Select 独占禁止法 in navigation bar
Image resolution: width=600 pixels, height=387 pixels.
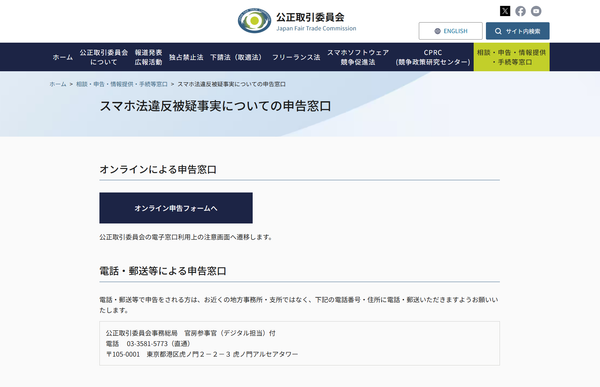click(x=186, y=57)
